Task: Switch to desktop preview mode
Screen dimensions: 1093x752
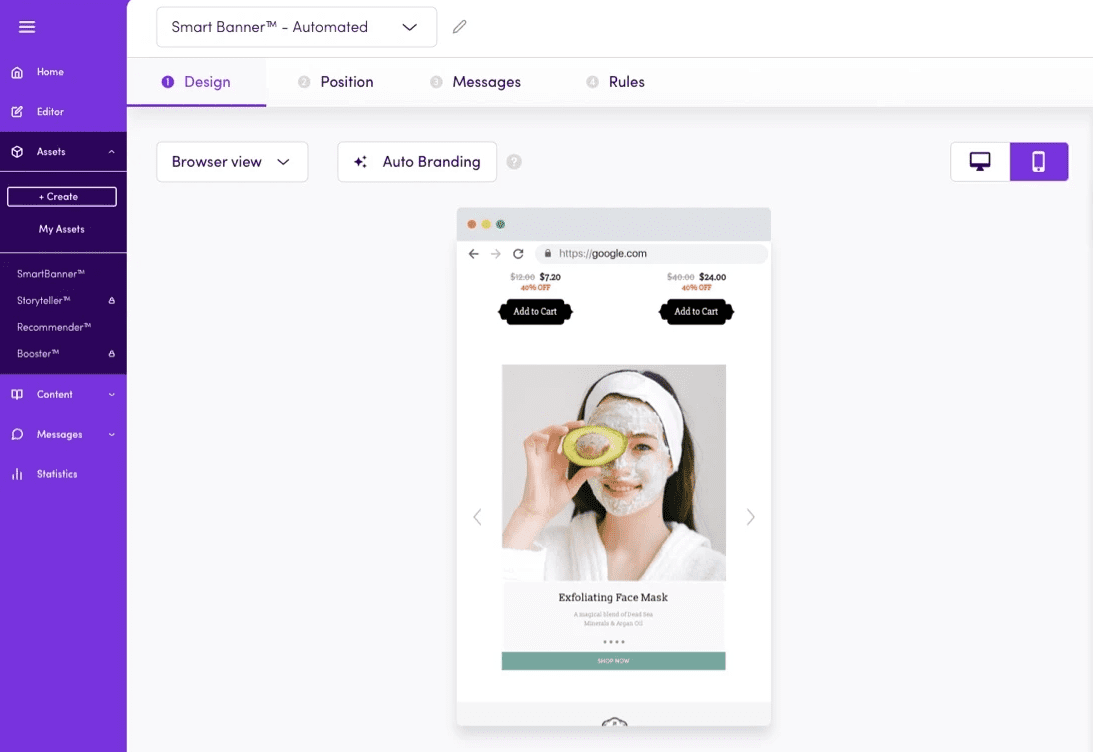Action: (x=980, y=162)
